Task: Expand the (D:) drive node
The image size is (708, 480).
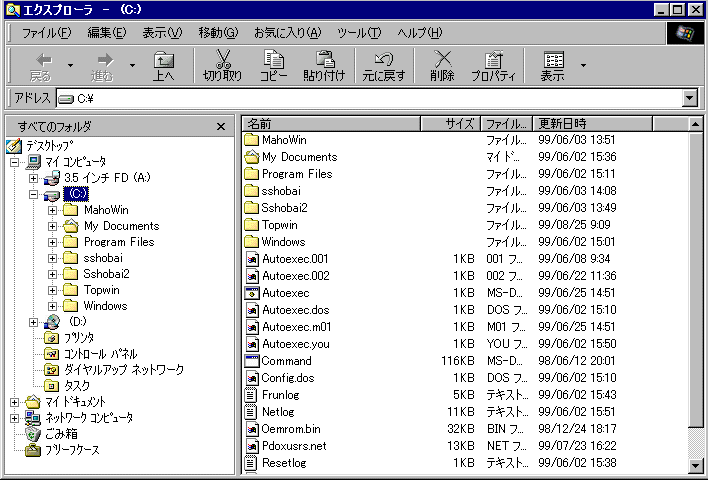Action: pyautogui.click(x=33, y=322)
